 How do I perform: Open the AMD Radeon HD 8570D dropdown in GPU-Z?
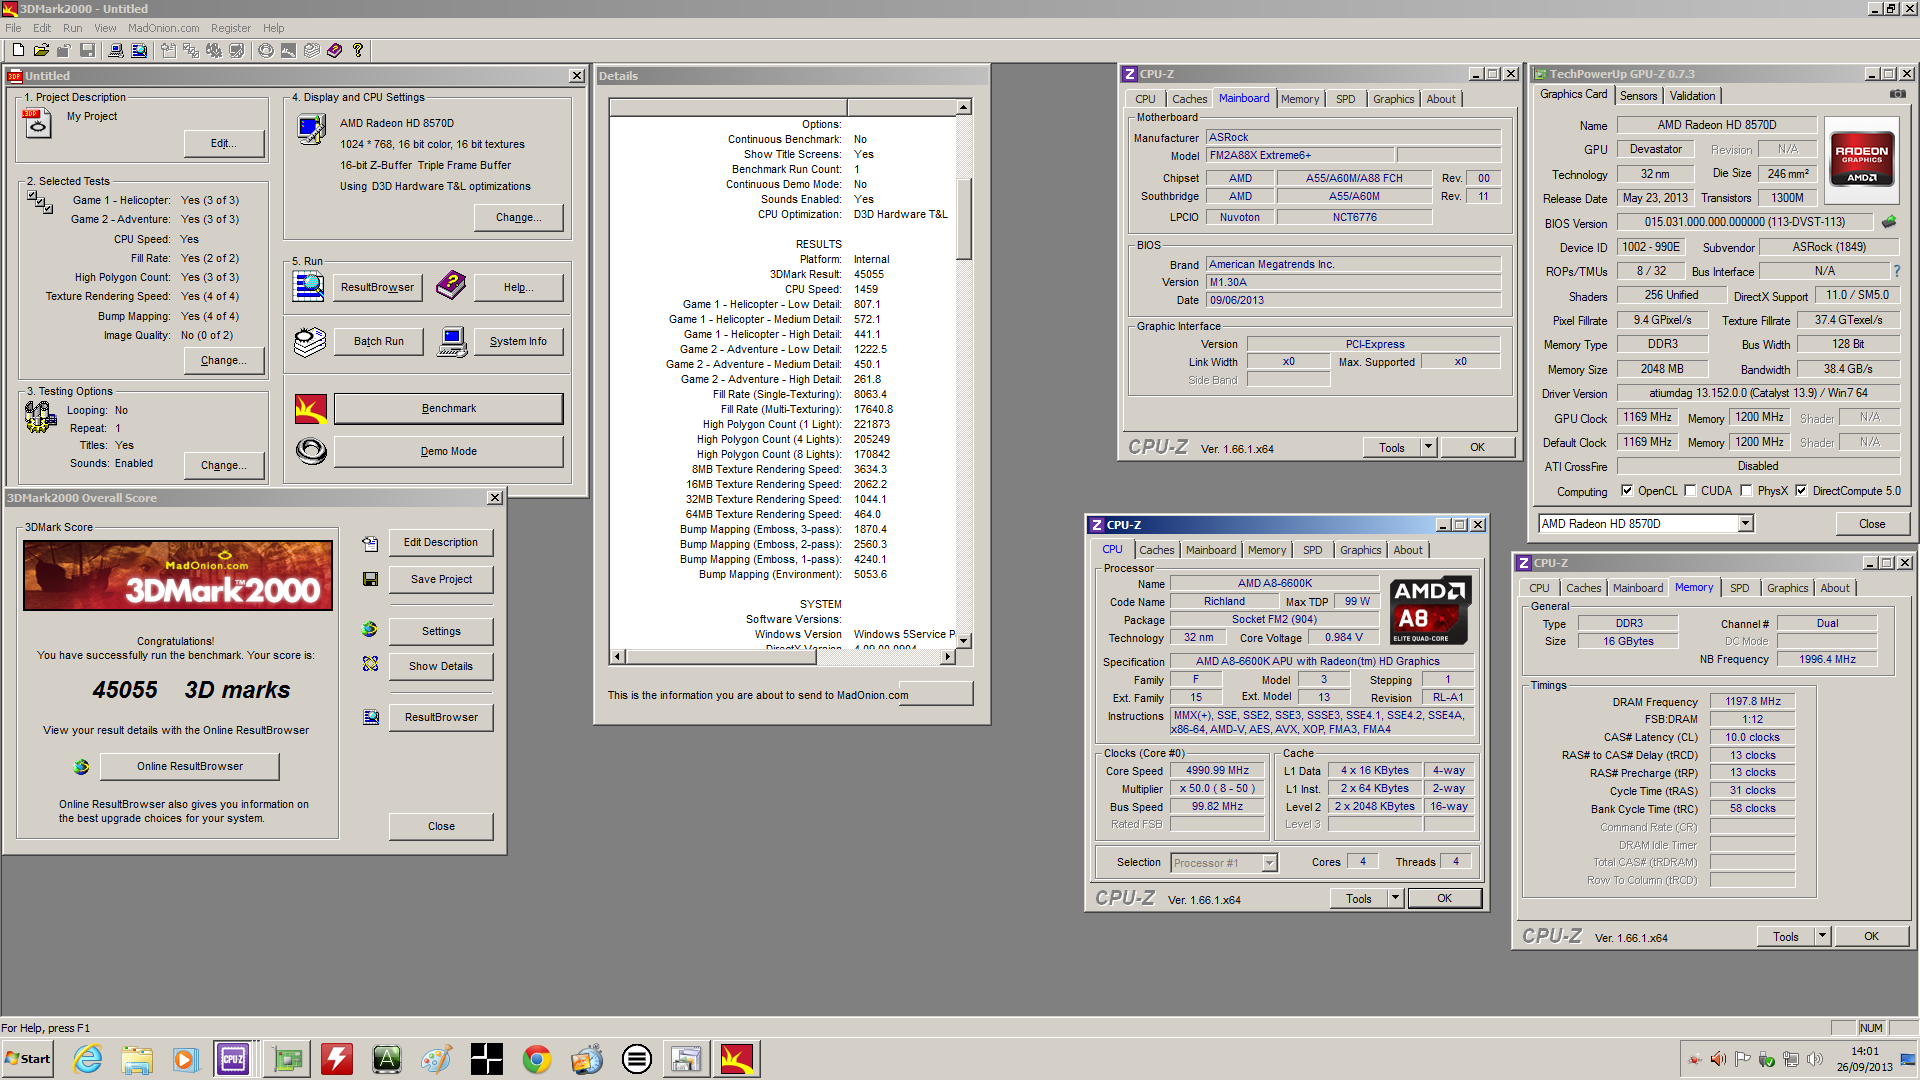click(x=1744, y=524)
